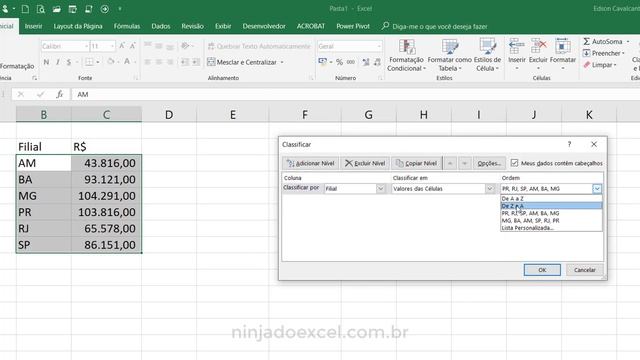Viewport: 640px width, 360px height.
Task: Click the open folder icon in quick access toolbar
Action: click(56, 9)
